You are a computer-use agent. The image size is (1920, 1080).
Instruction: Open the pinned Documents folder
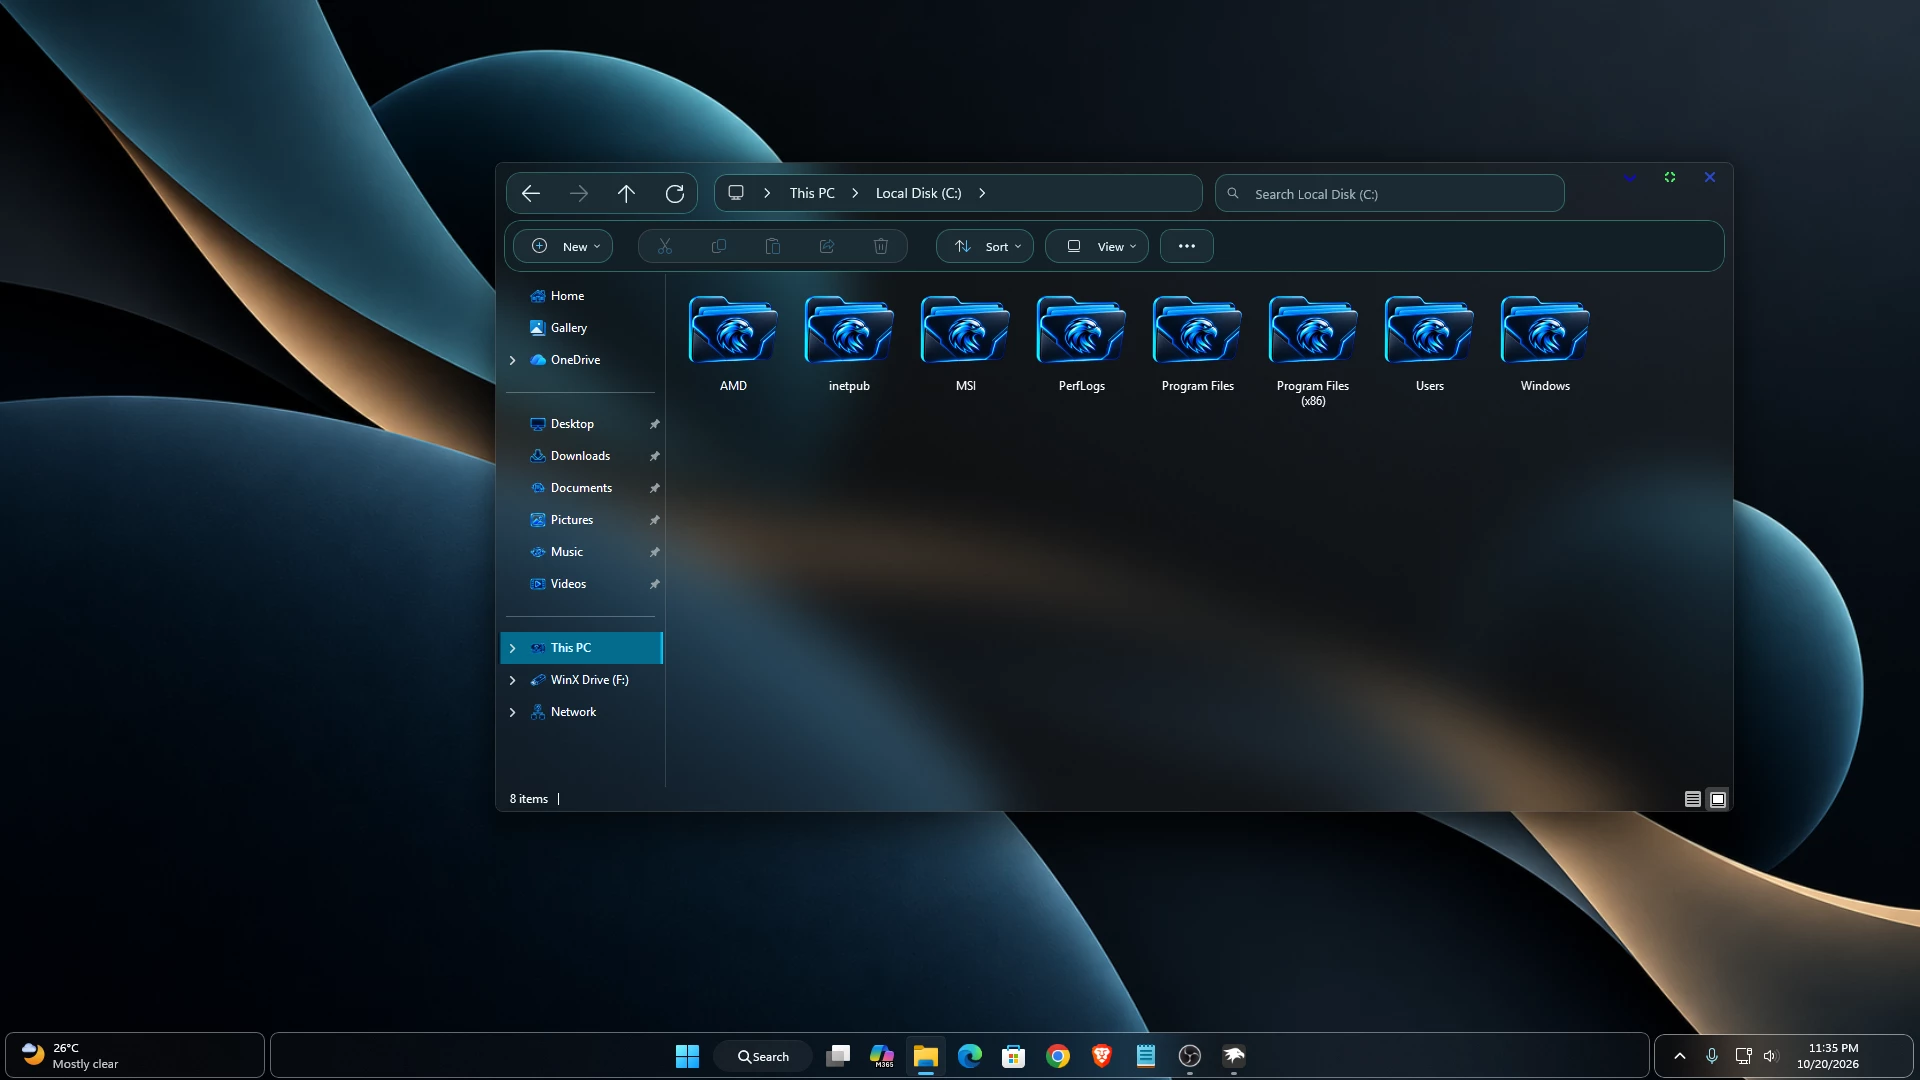click(580, 488)
